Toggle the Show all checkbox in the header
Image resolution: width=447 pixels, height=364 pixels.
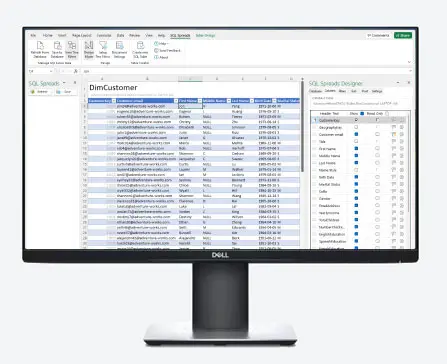pyautogui.click(x=362, y=114)
